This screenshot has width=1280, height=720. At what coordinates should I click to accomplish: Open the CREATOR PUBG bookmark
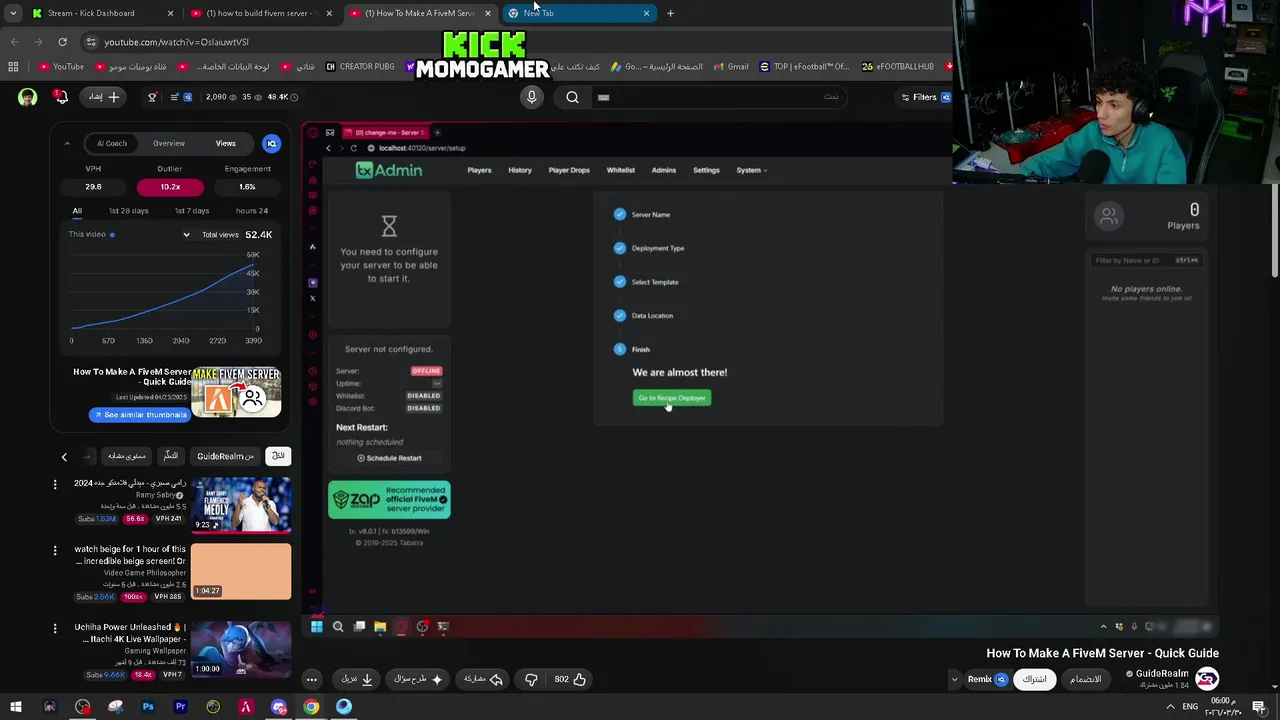tap(359, 67)
